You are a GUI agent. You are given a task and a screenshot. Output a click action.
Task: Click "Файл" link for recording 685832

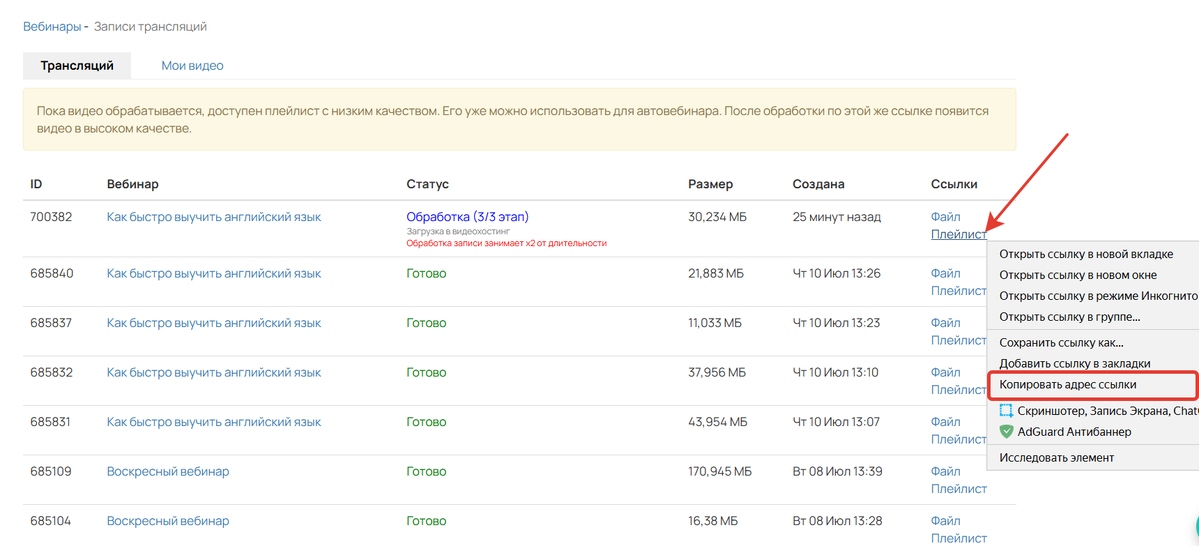tap(945, 372)
